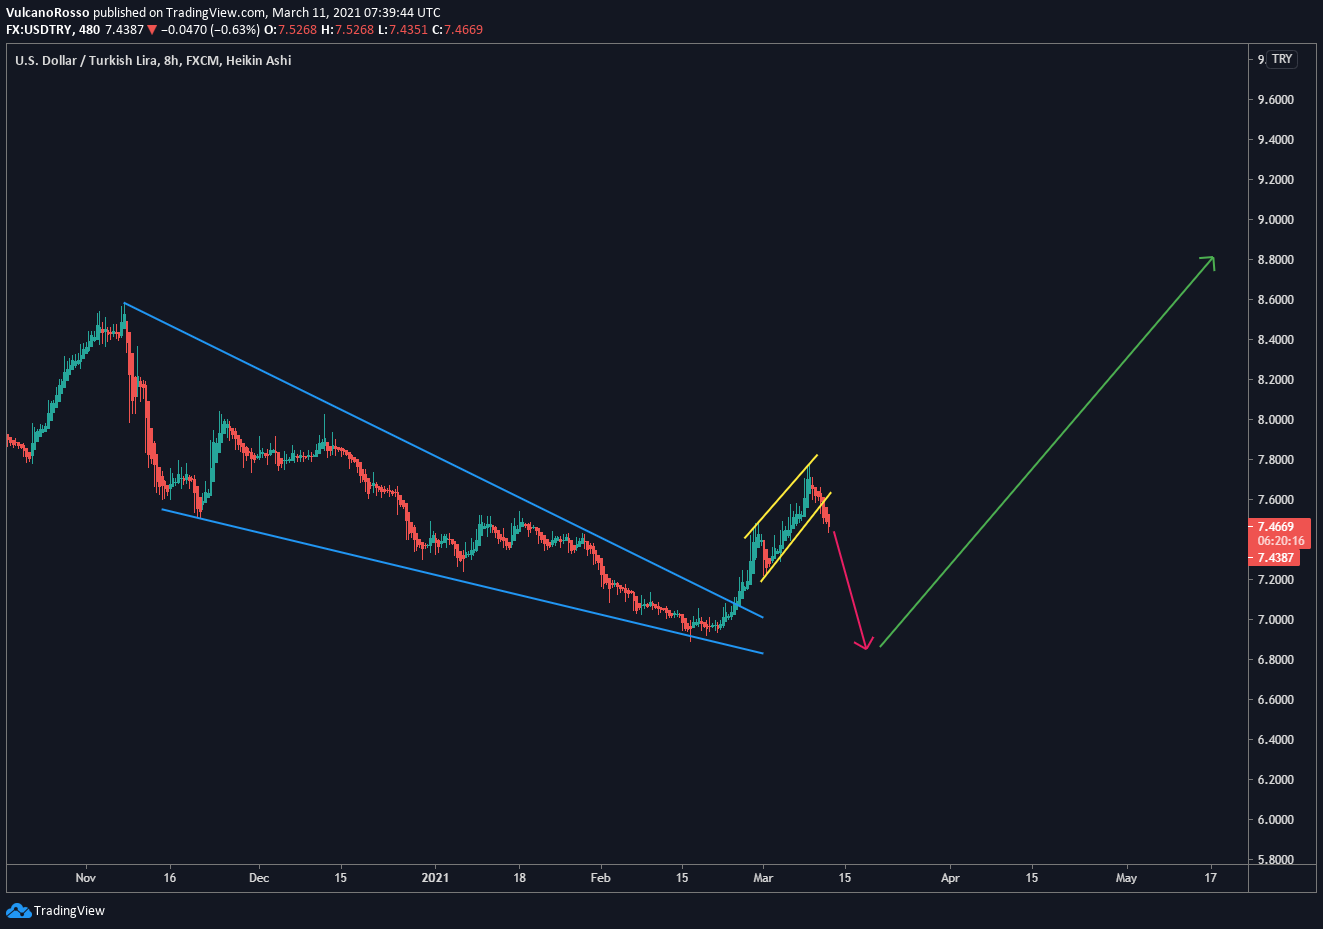Click the 8.8000 price axis label
The height and width of the screenshot is (929, 1323).
click(x=1276, y=260)
